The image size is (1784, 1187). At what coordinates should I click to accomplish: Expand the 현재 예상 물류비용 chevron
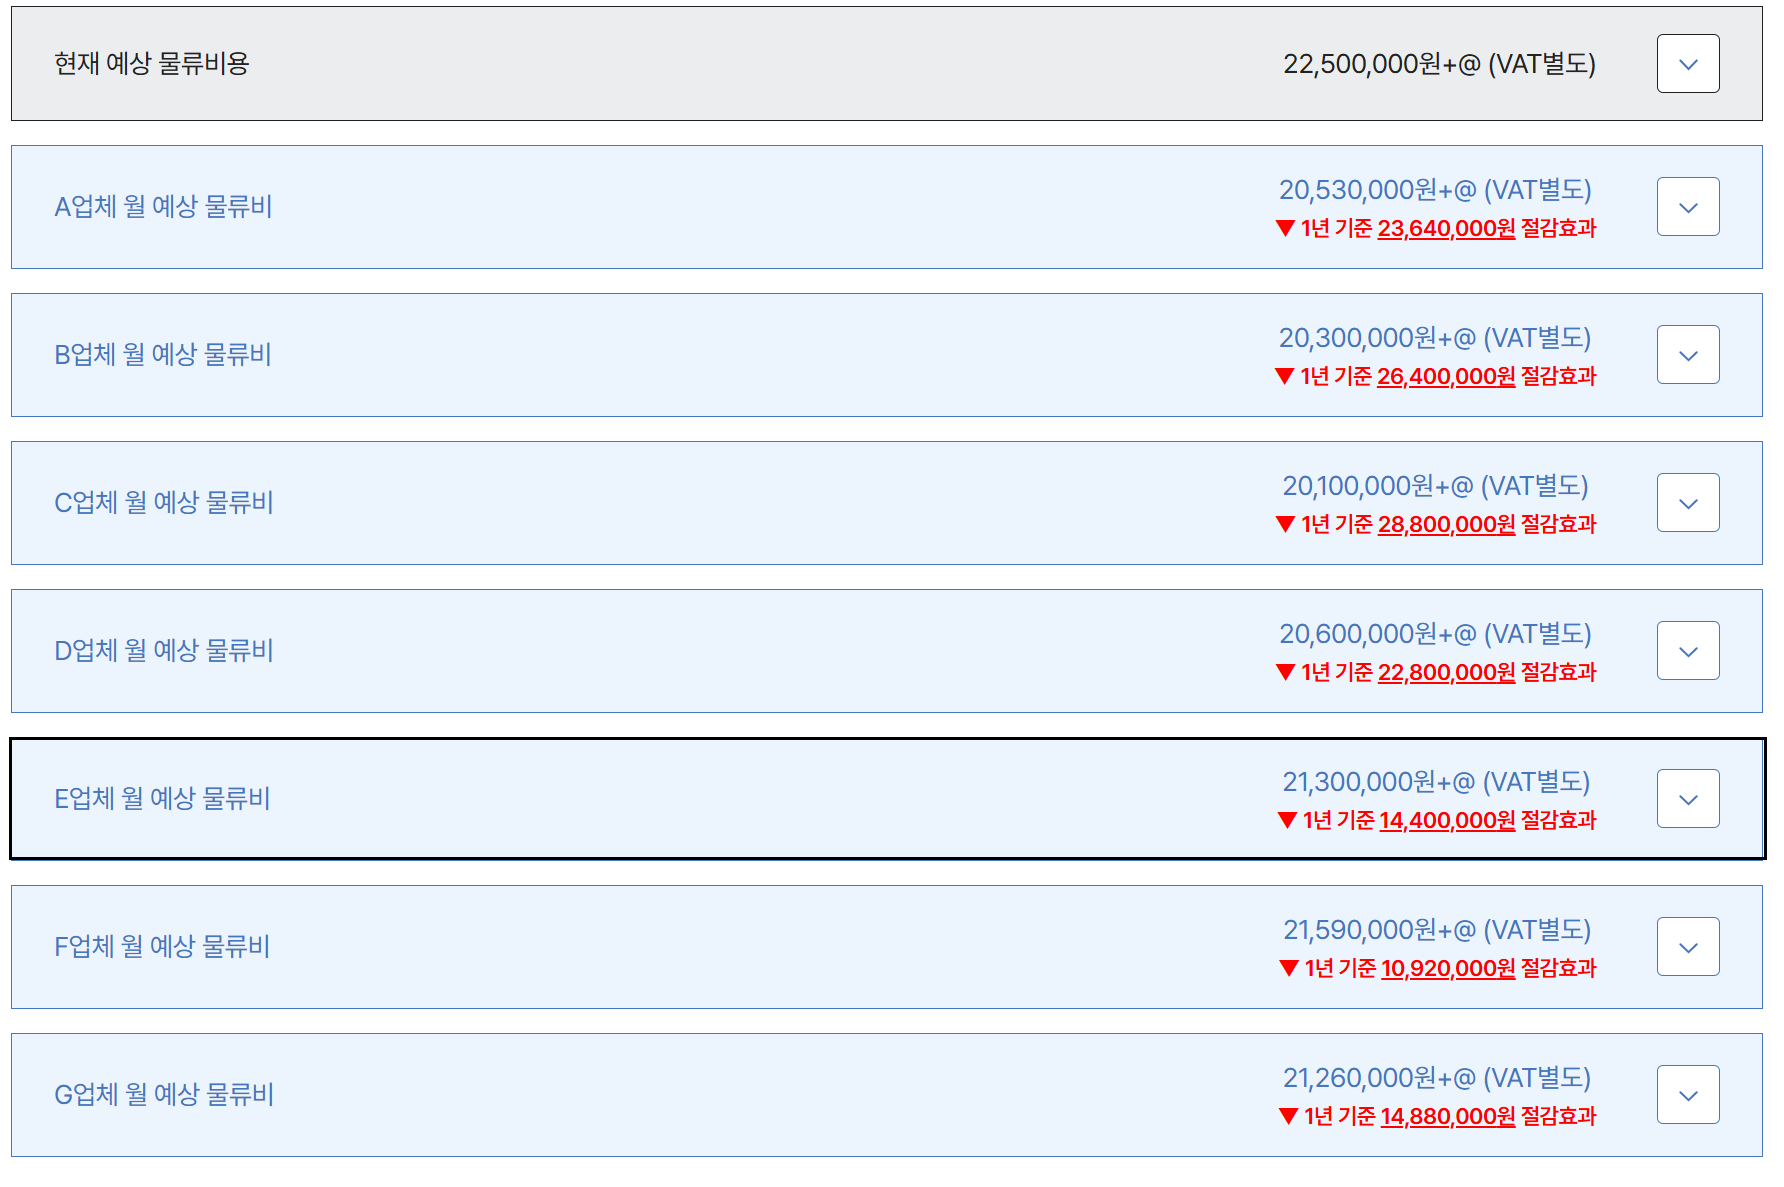pos(1687,64)
